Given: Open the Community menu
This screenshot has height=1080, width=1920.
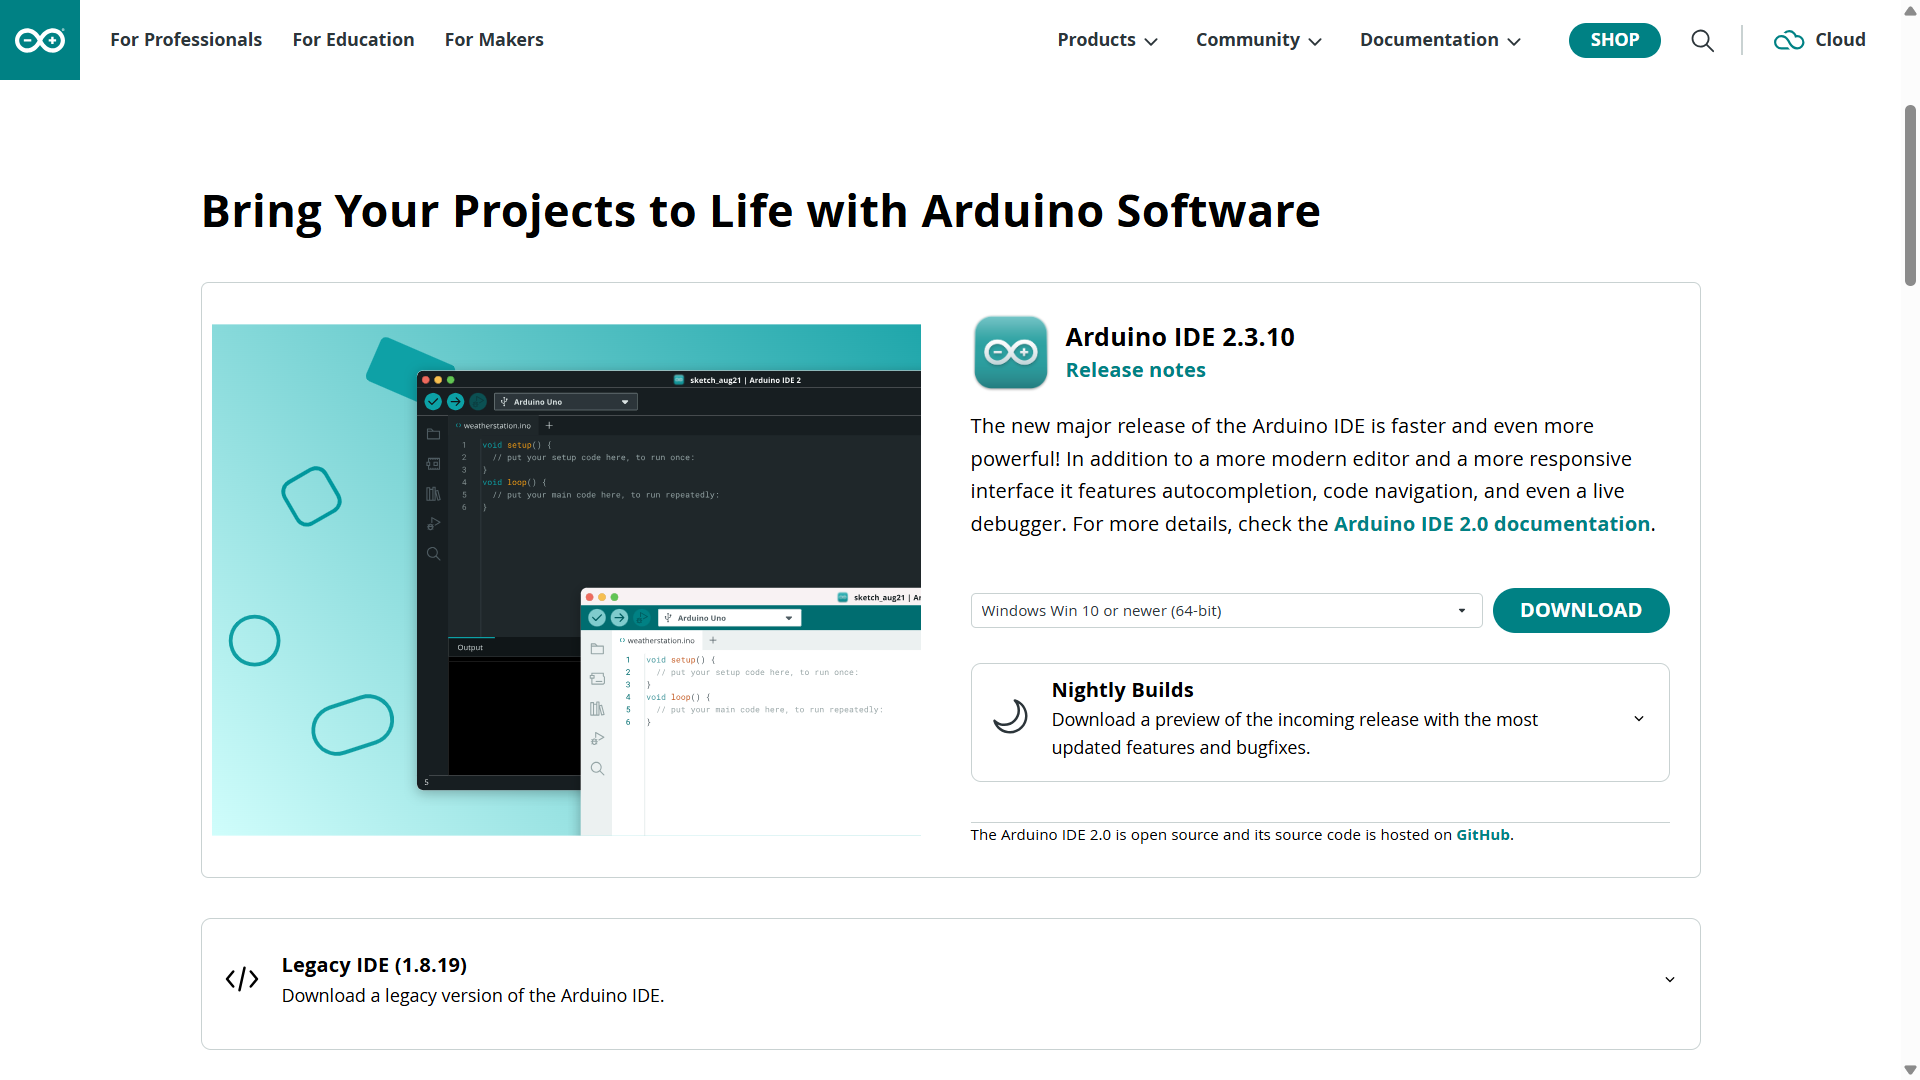Looking at the screenshot, I should 1259,40.
